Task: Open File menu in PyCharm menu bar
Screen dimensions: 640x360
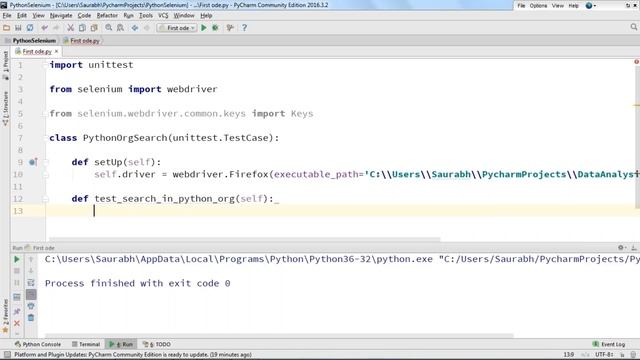Action: (x=7, y=16)
